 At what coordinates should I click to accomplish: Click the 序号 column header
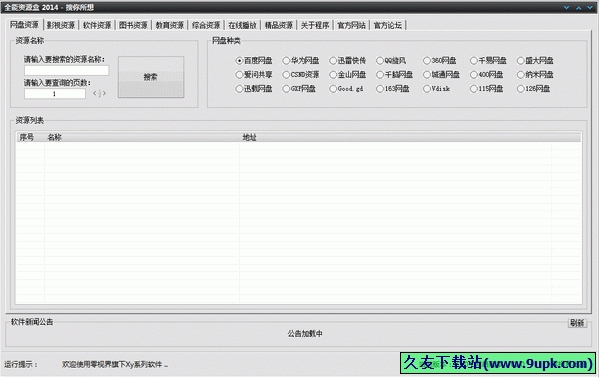coord(30,137)
